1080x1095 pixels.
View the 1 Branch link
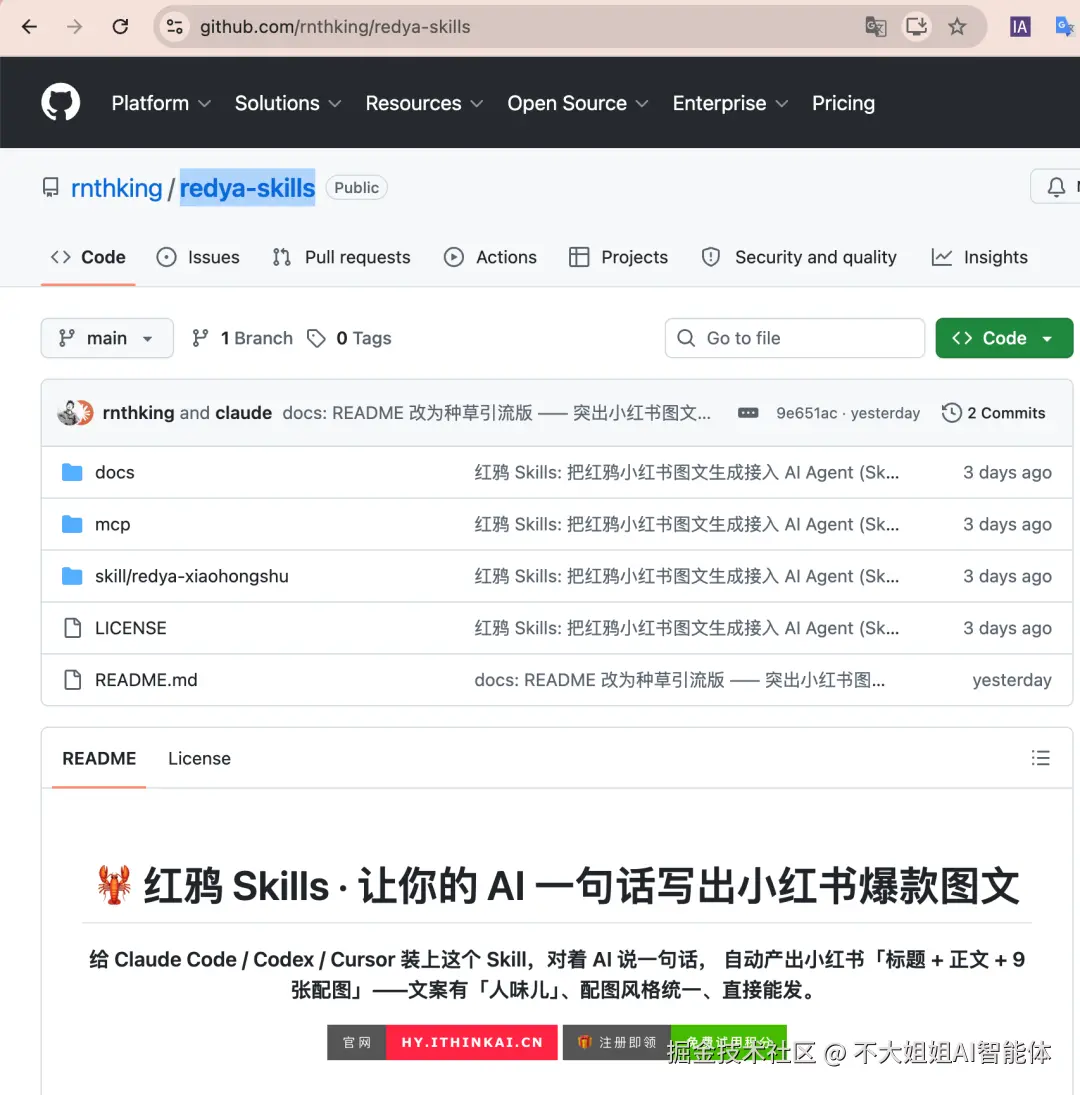[243, 338]
